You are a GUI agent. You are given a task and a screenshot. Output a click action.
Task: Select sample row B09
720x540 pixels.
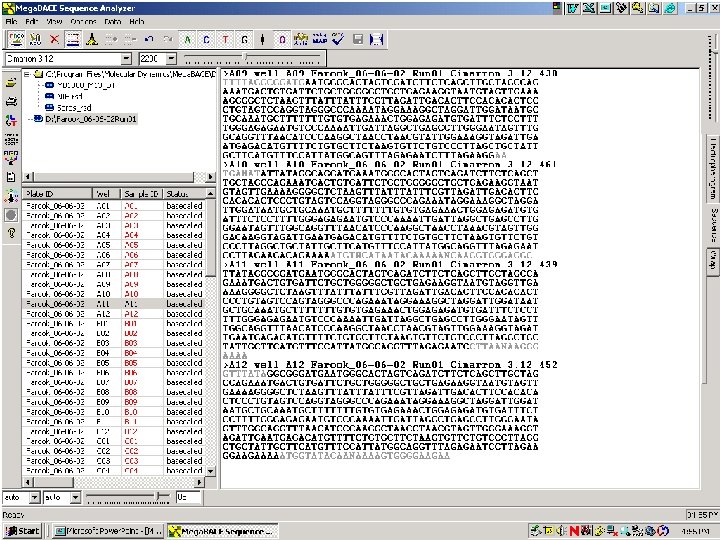pos(113,402)
